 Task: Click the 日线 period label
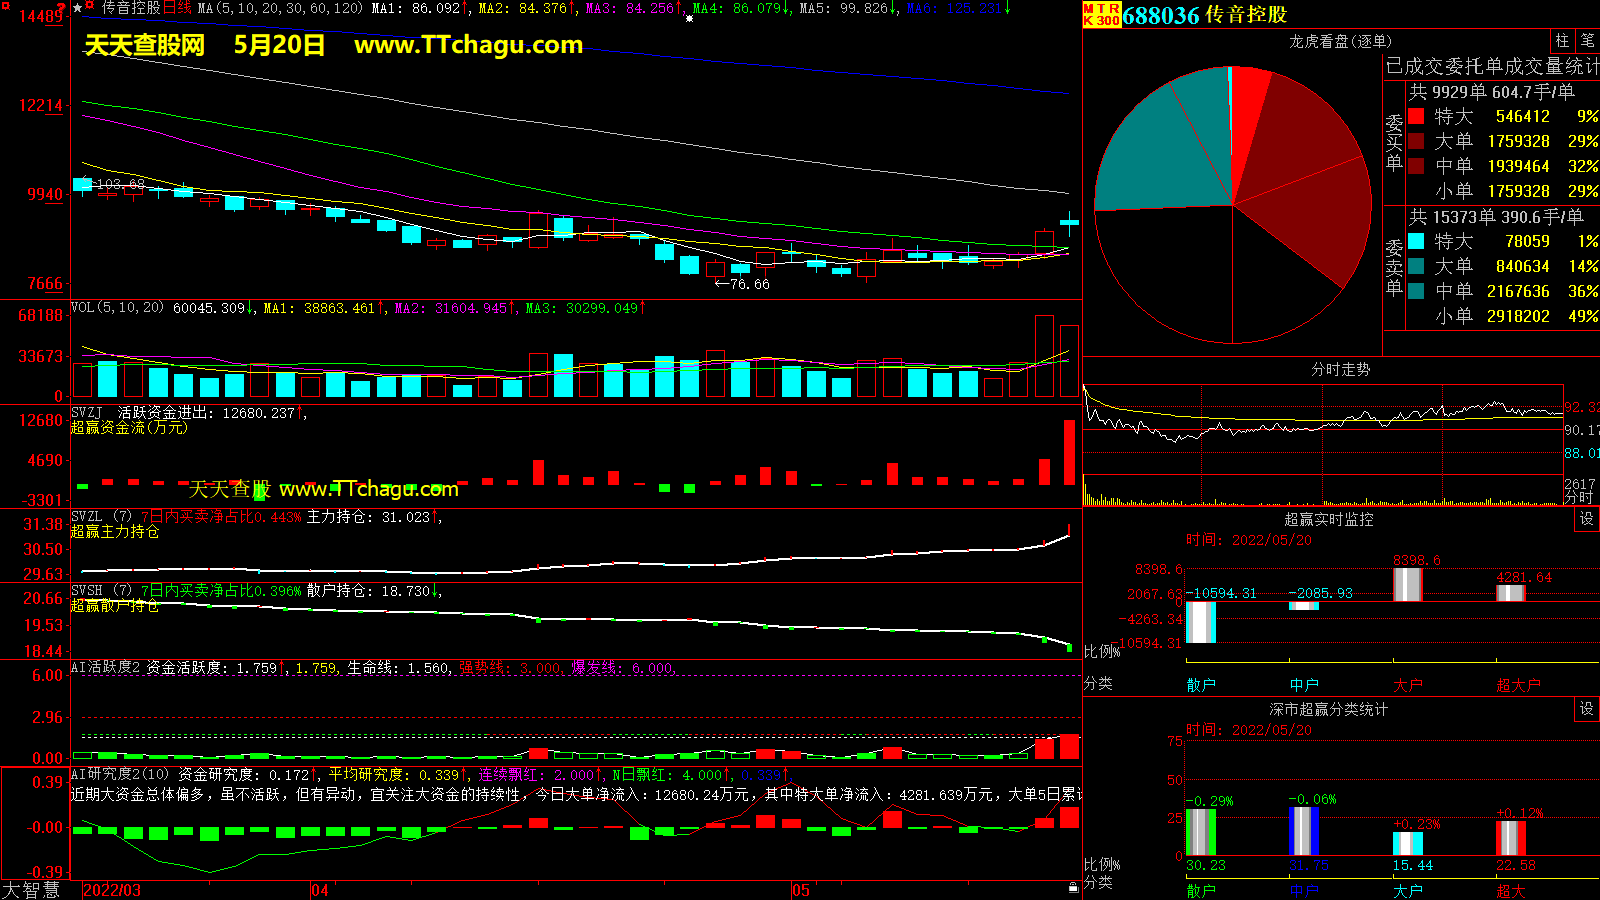coord(177,8)
